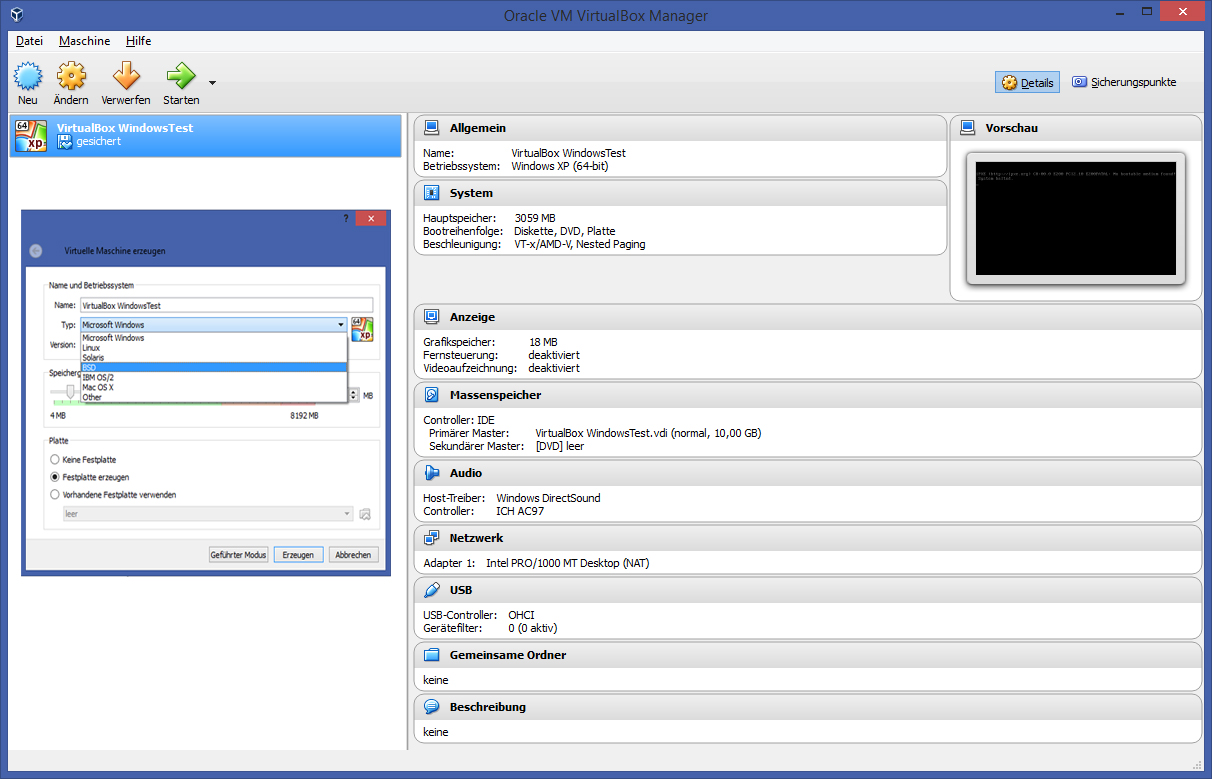Click the Massenspeicher section disk icon
This screenshot has height=779, width=1212.
pos(431,395)
